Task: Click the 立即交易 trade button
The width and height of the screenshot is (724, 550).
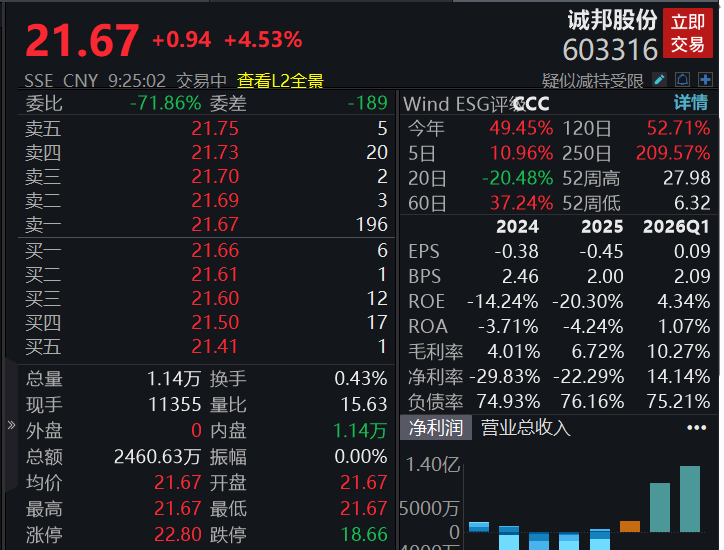Action: pyautogui.click(x=688, y=33)
